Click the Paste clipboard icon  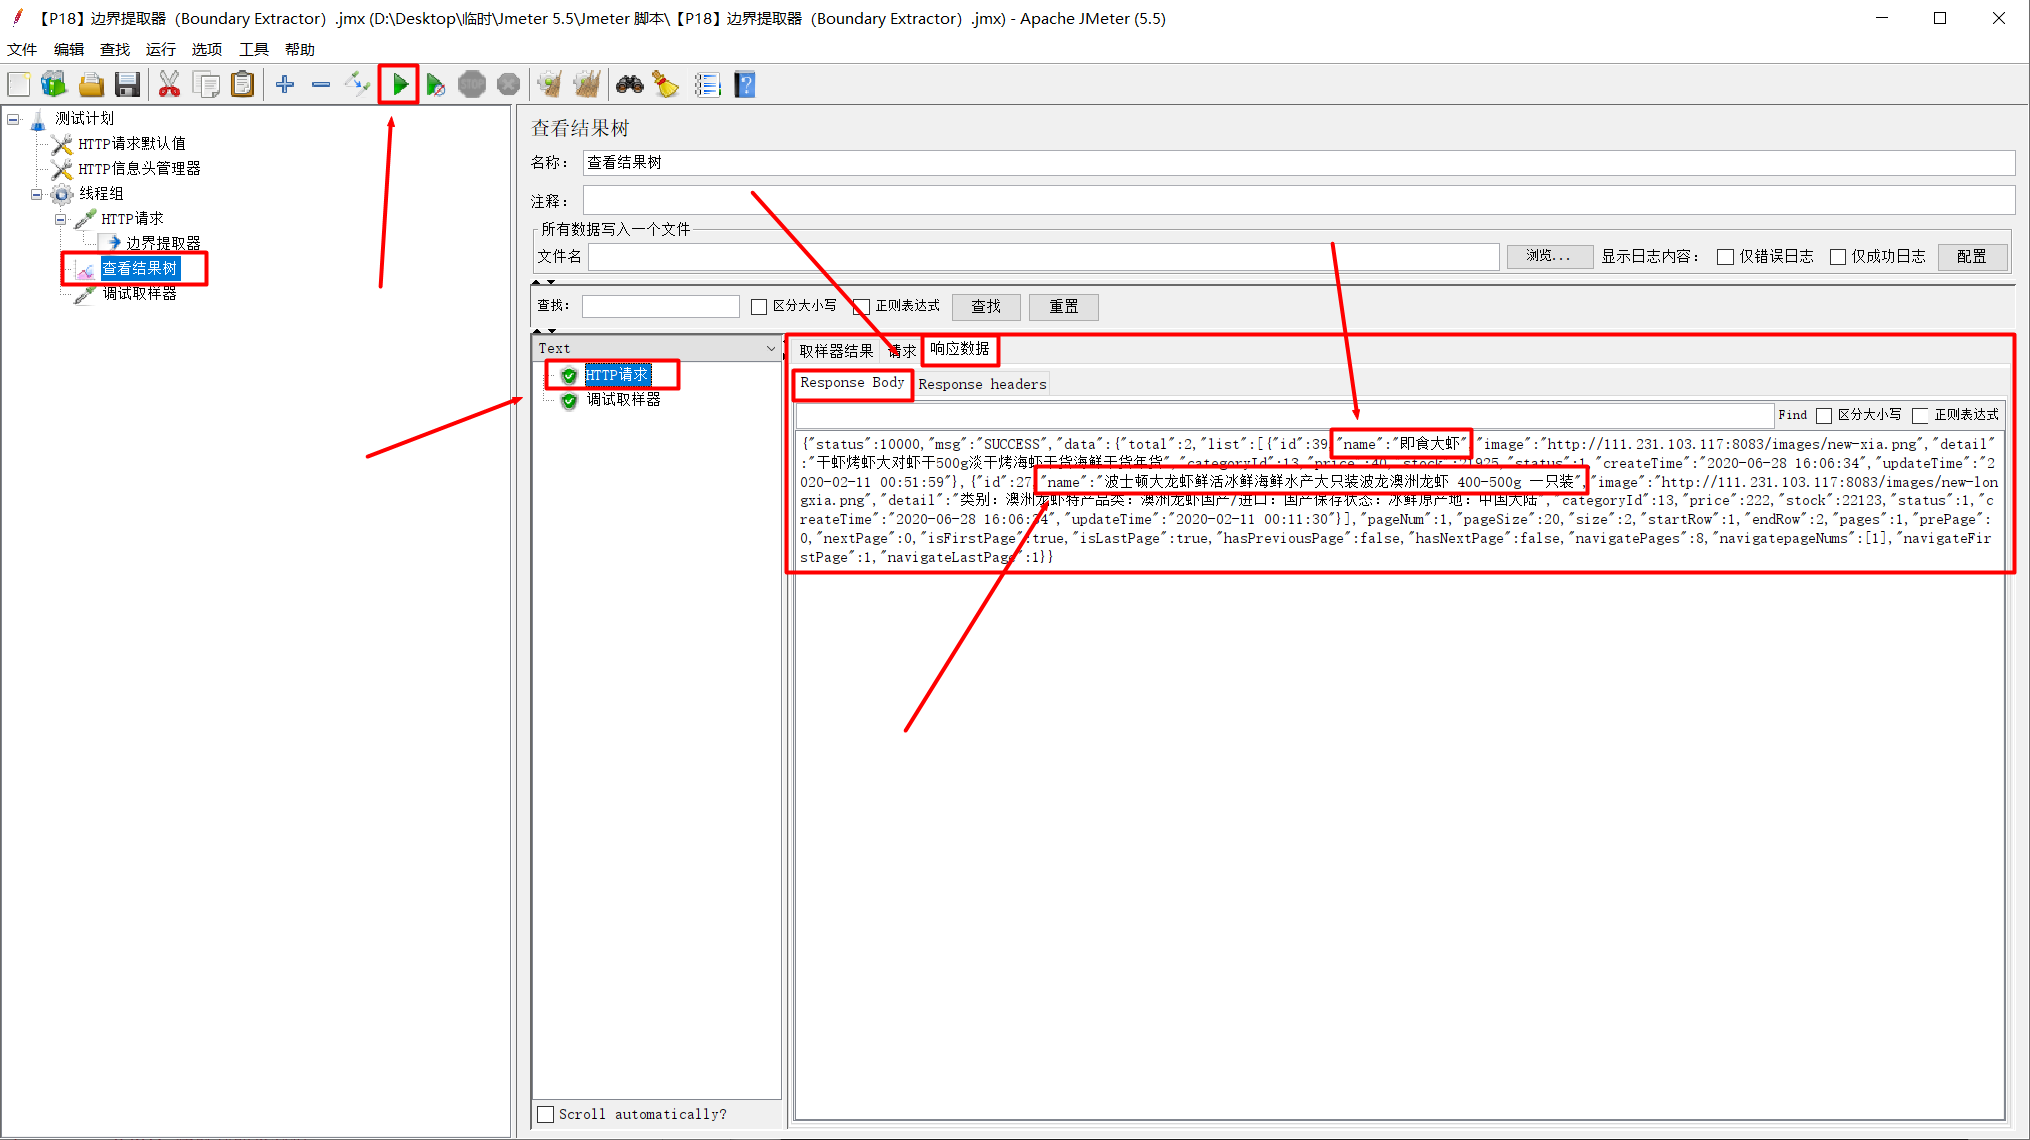pyautogui.click(x=242, y=85)
